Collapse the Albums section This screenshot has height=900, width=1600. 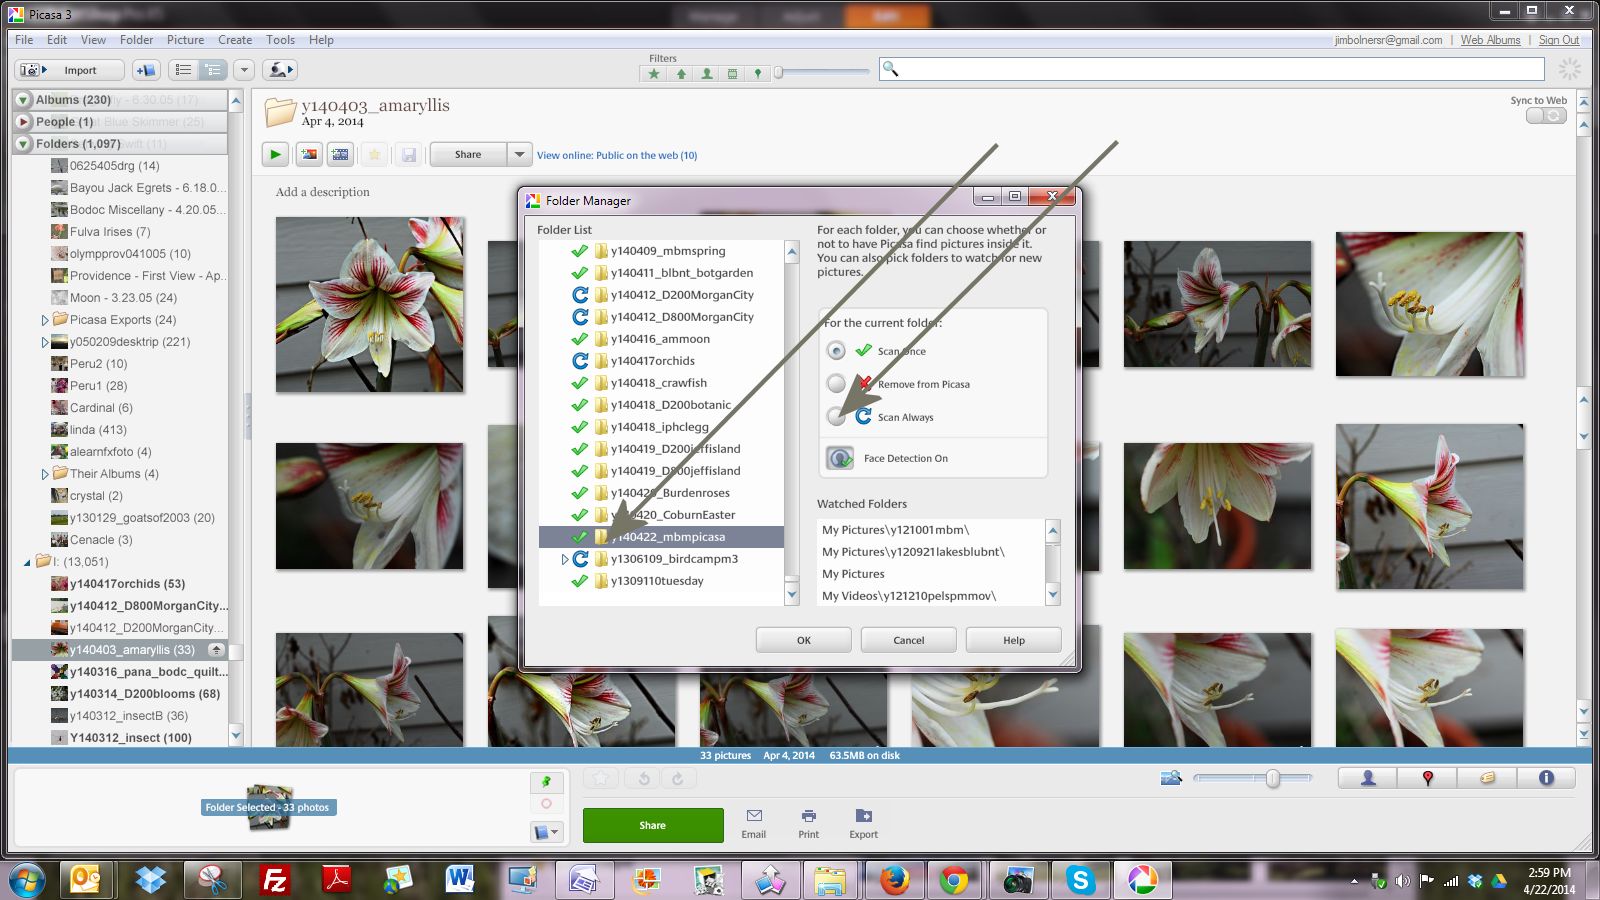23,100
